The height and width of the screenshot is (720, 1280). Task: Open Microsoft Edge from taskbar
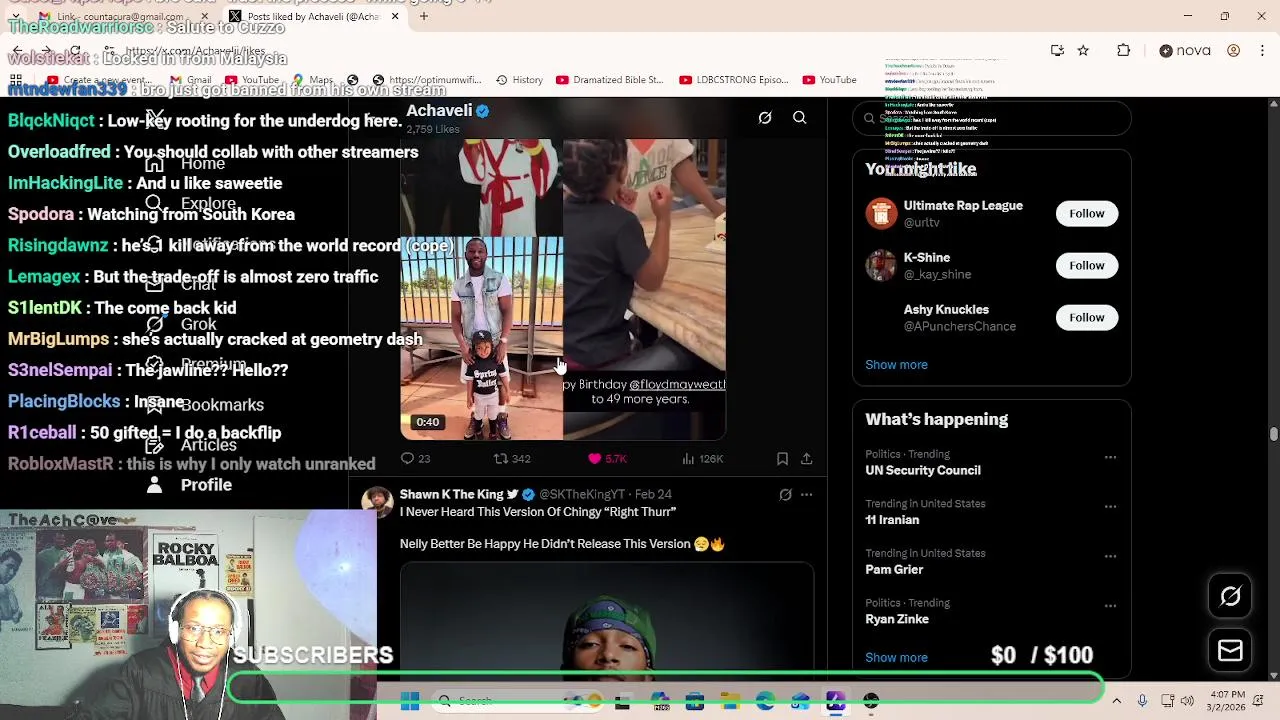(765, 702)
